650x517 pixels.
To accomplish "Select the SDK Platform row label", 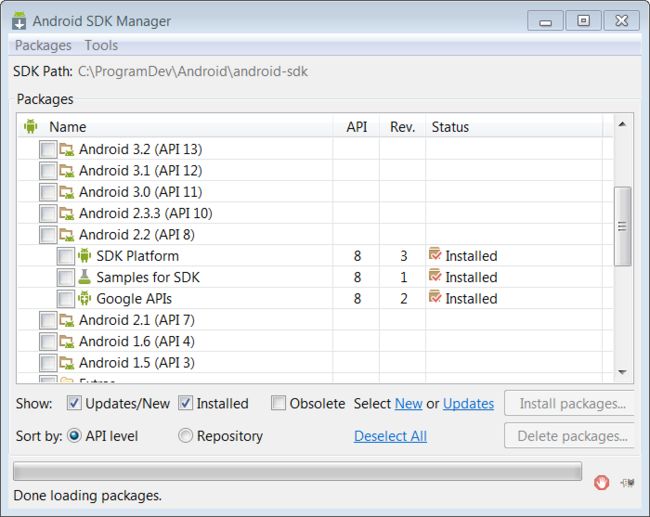I will click(x=138, y=256).
